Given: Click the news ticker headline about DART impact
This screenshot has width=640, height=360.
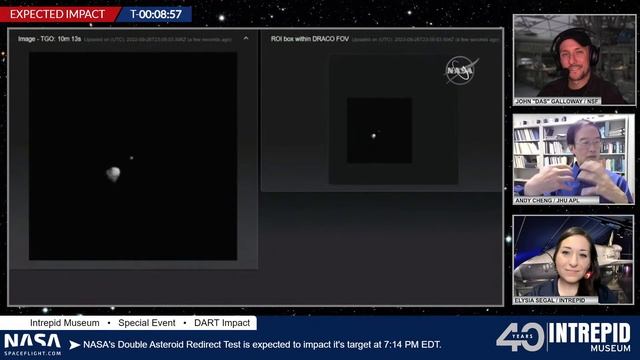Looking at the screenshot, I should click(x=262, y=345).
